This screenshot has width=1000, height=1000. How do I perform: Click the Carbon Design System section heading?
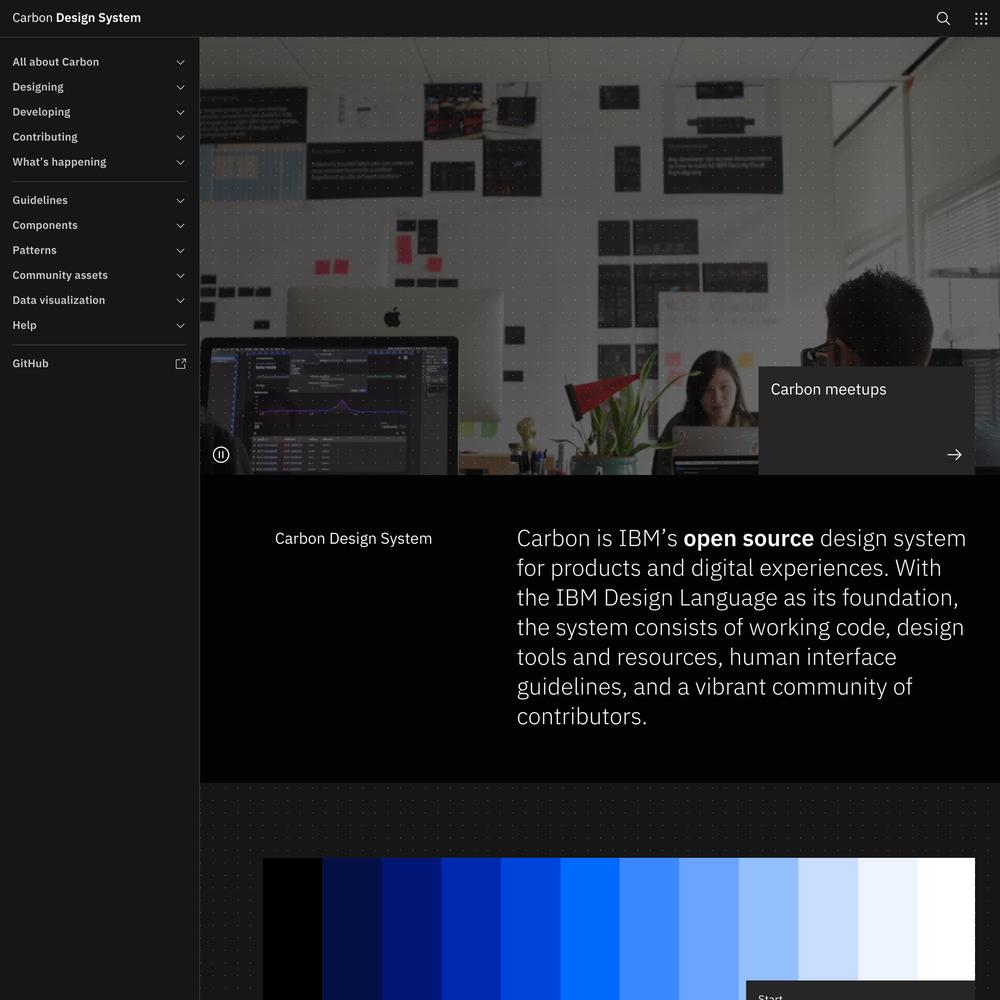[x=353, y=539]
